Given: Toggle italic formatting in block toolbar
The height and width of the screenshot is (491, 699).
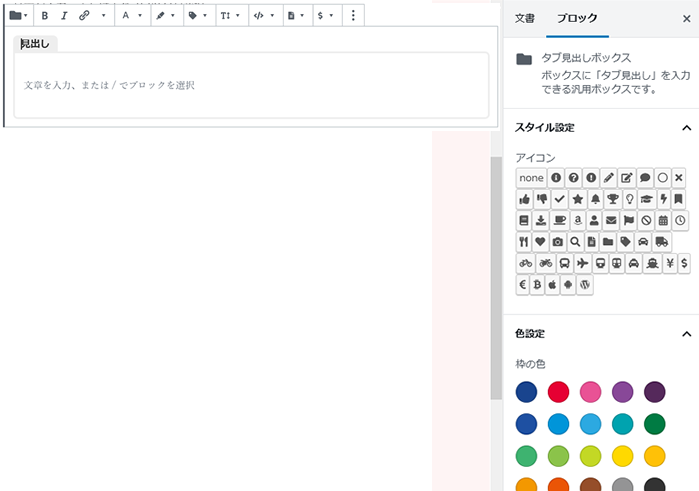Looking at the screenshot, I should pos(64,16).
